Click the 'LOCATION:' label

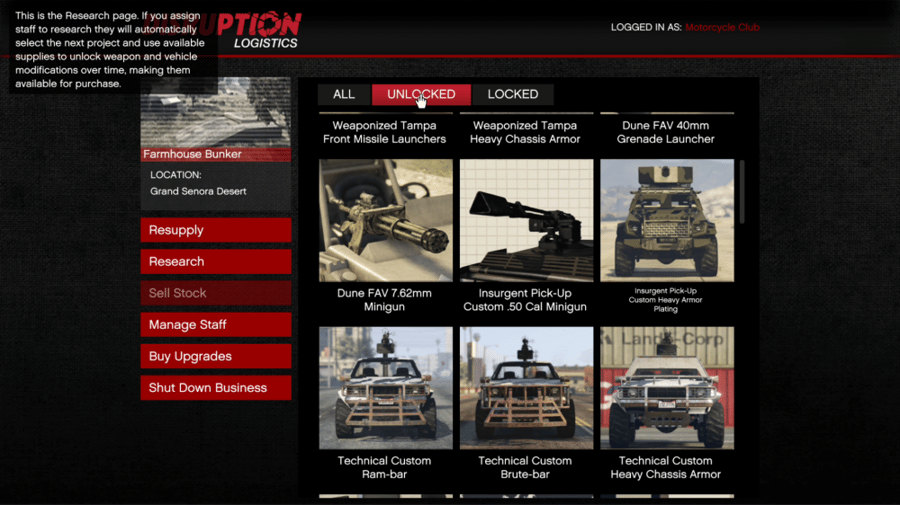click(176, 175)
